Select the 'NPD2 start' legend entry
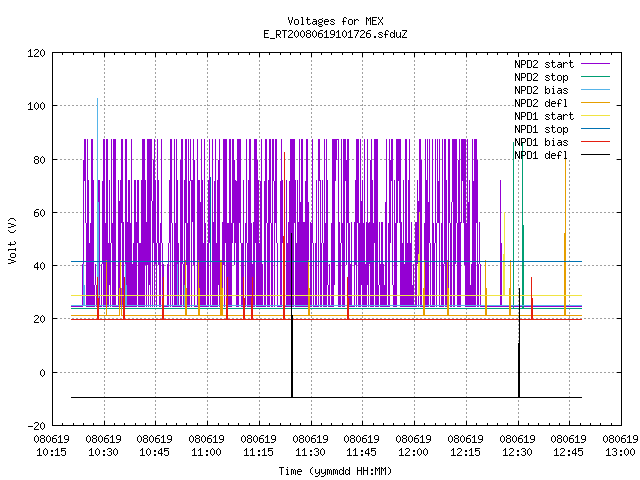This screenshot has width=640, height=480. coord(544,64)
